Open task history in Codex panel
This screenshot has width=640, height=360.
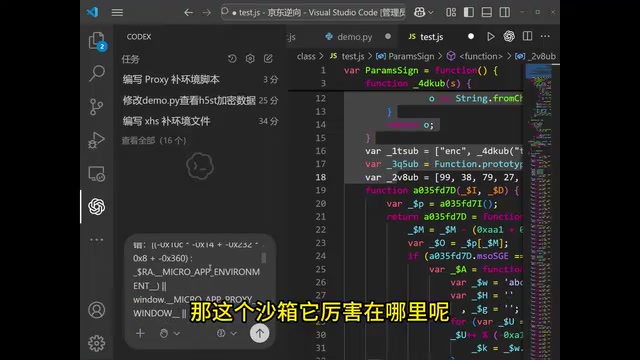pyautogui.click(x=232, y=59)
